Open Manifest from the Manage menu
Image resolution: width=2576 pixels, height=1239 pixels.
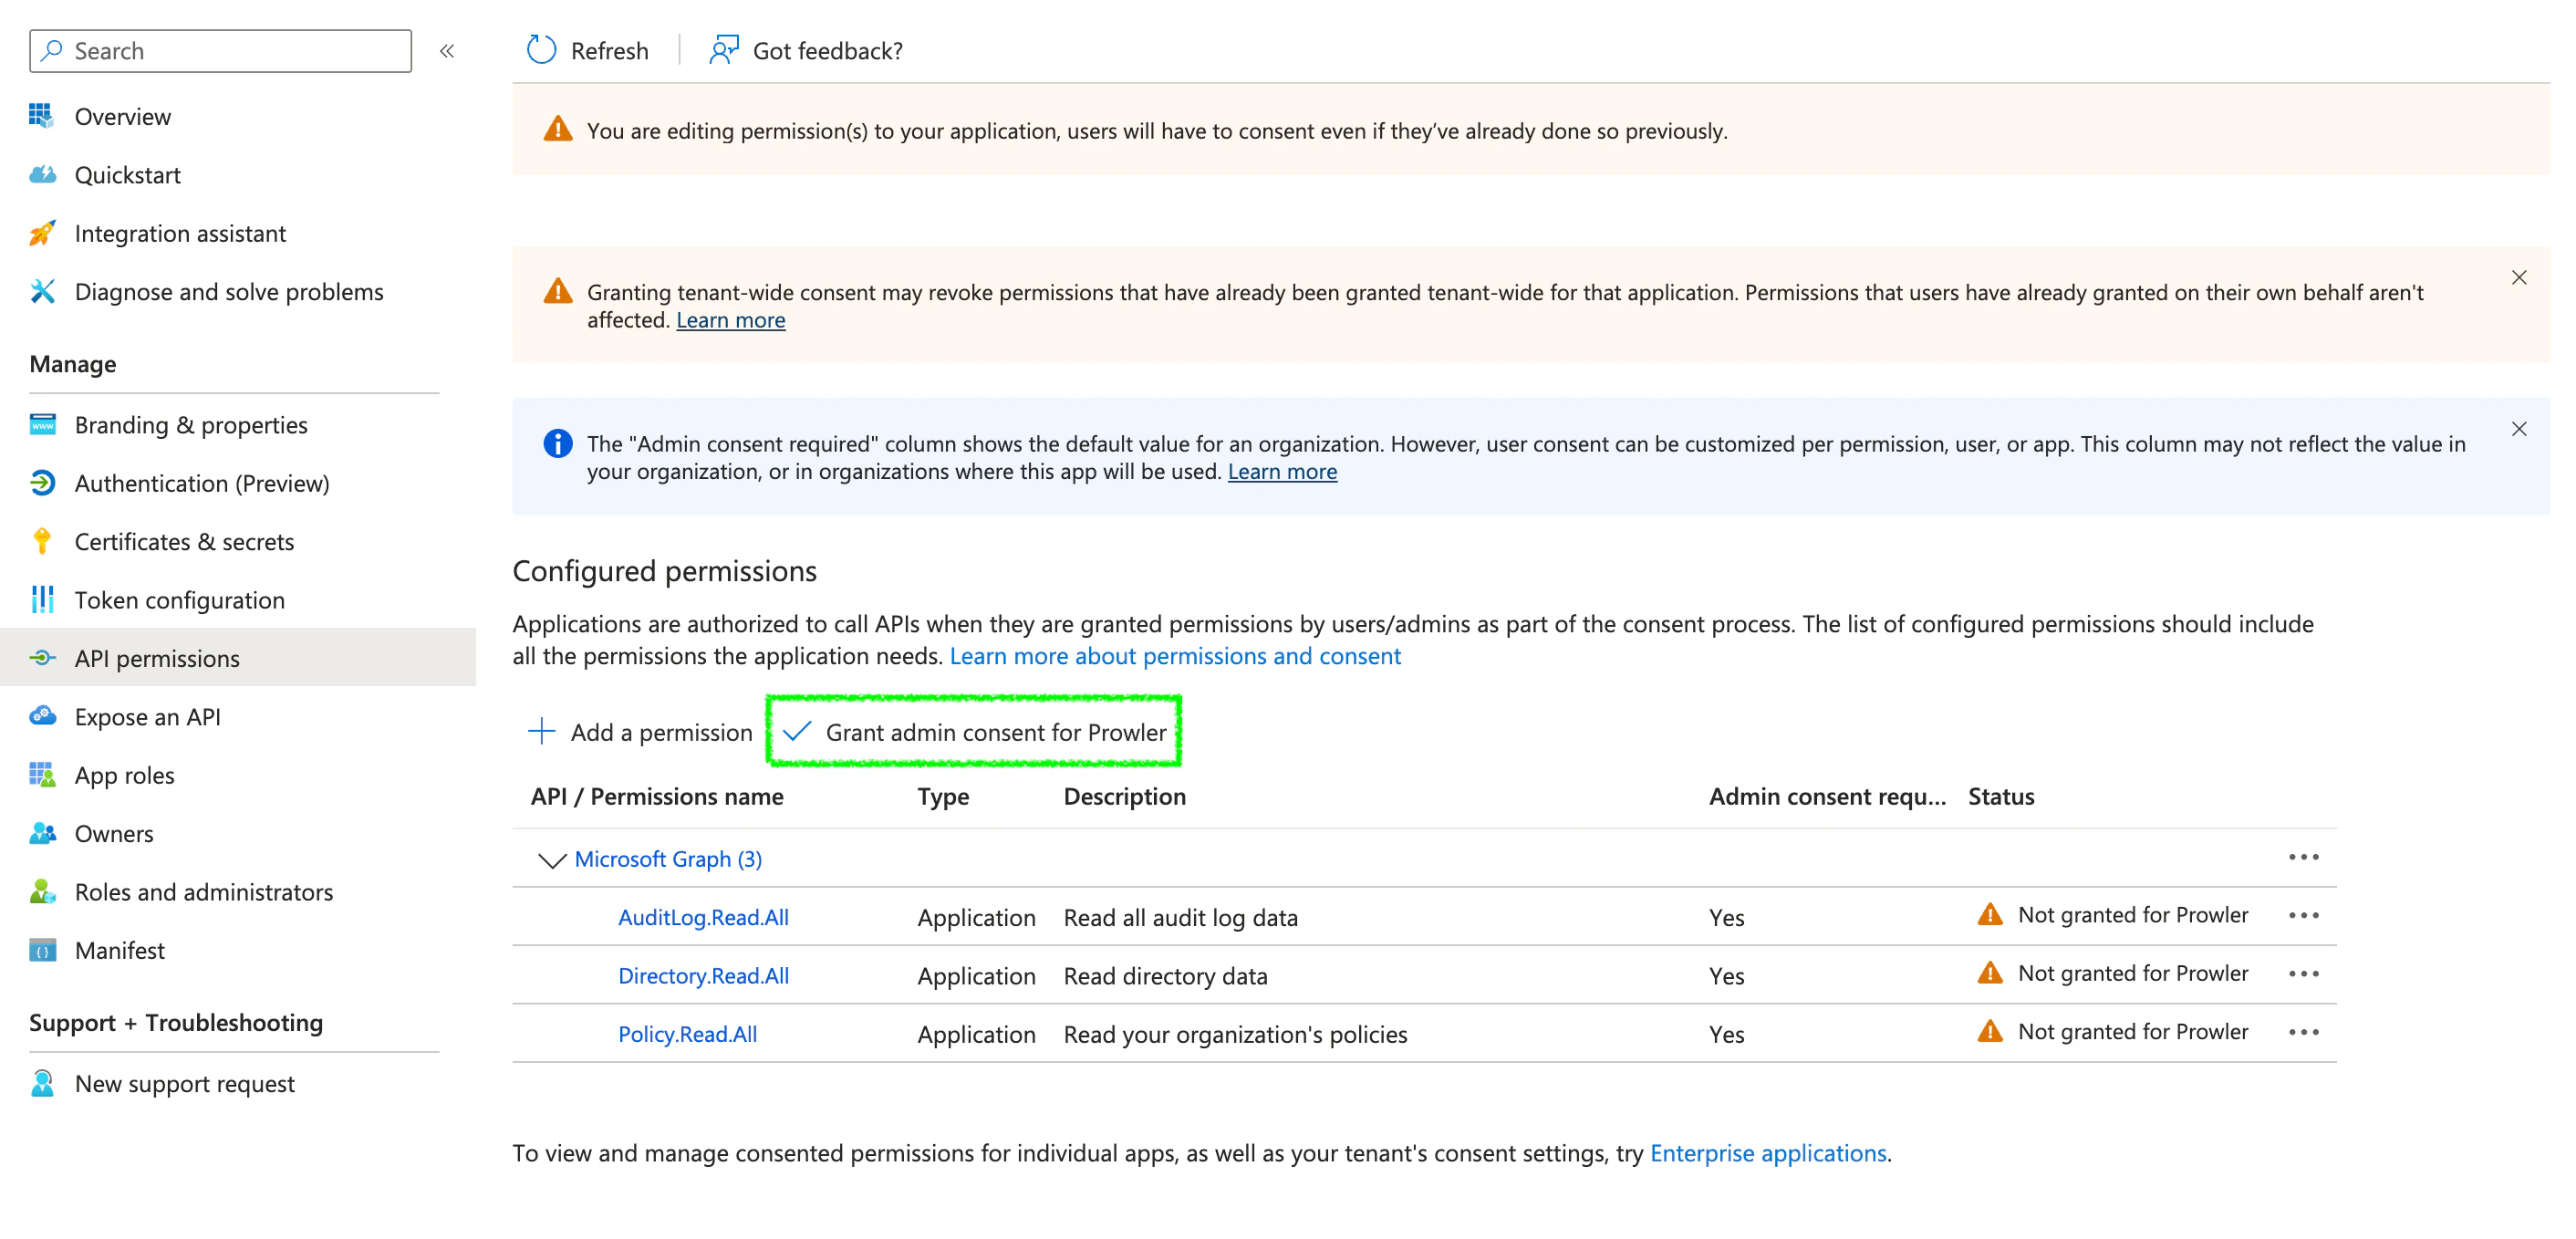pyautogui.click(x=119, y=950)
